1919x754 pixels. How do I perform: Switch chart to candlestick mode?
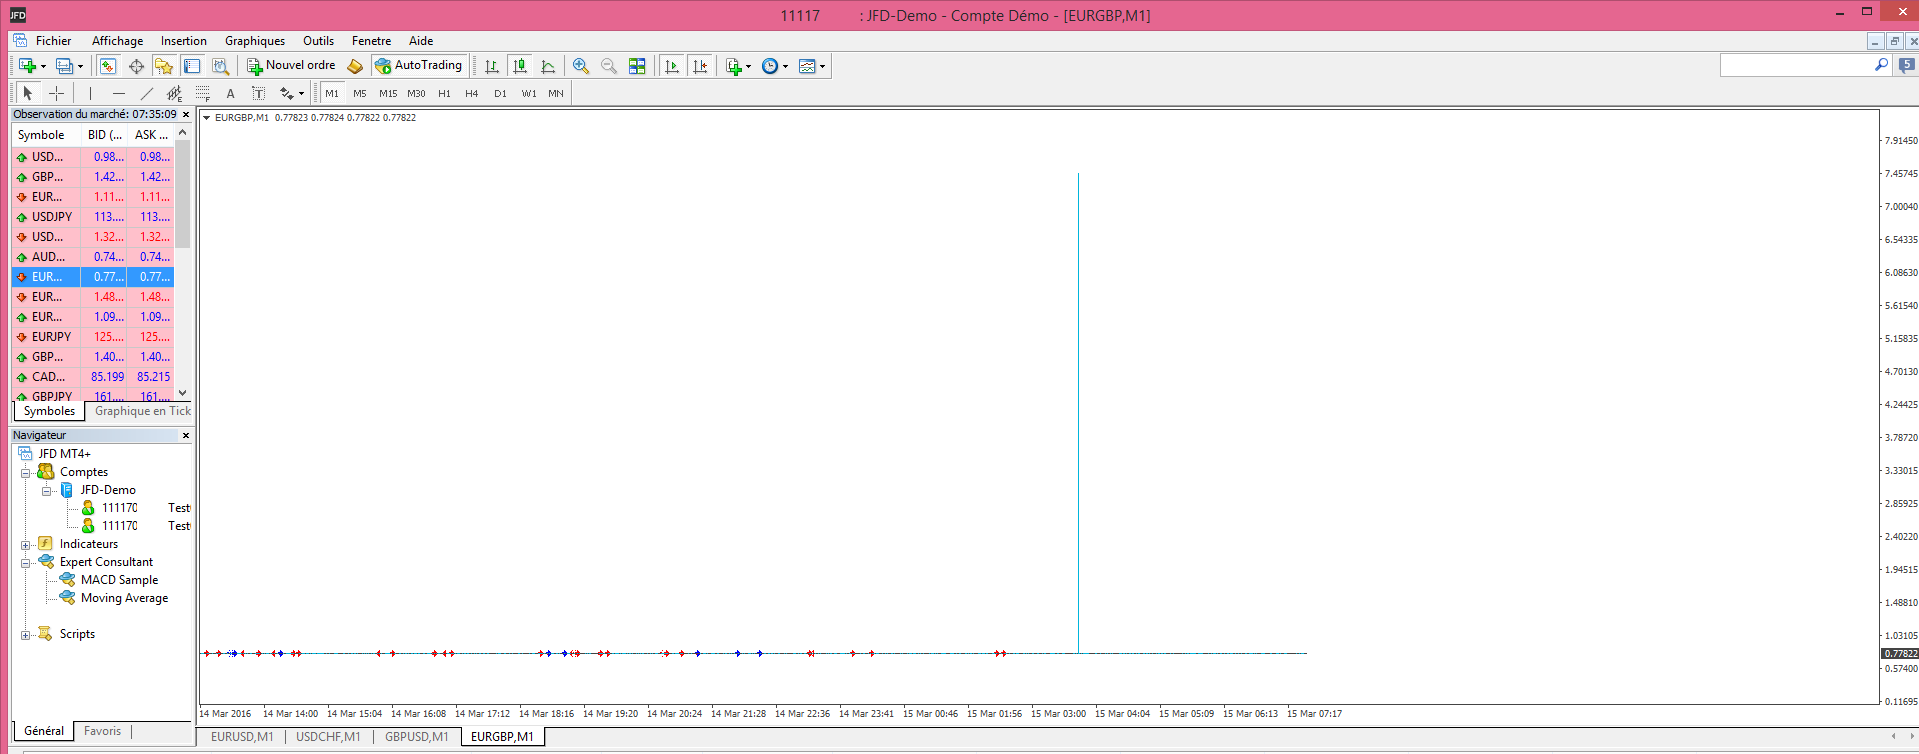point(520,66)
